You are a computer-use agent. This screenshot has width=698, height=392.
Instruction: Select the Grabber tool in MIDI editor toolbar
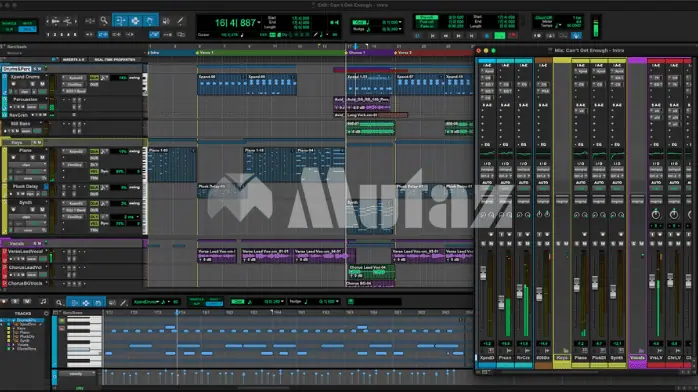(x=98, y=303)
